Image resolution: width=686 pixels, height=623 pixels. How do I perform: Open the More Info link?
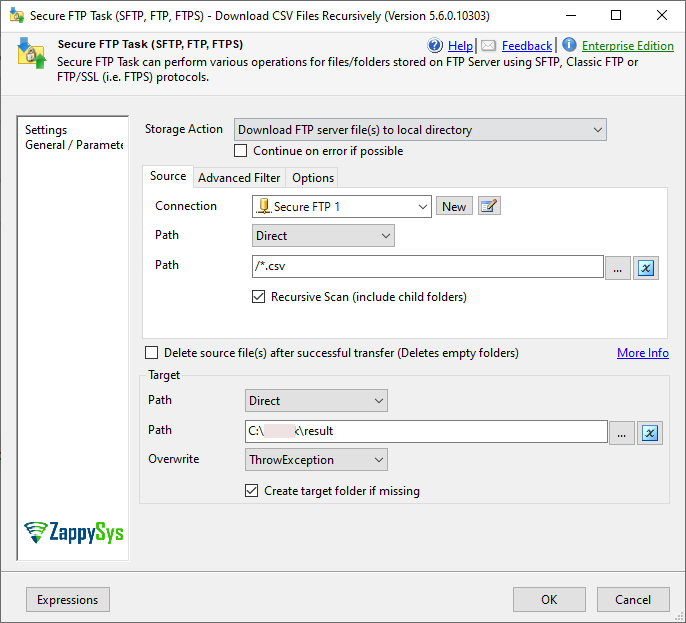click(x=642, y=353)
